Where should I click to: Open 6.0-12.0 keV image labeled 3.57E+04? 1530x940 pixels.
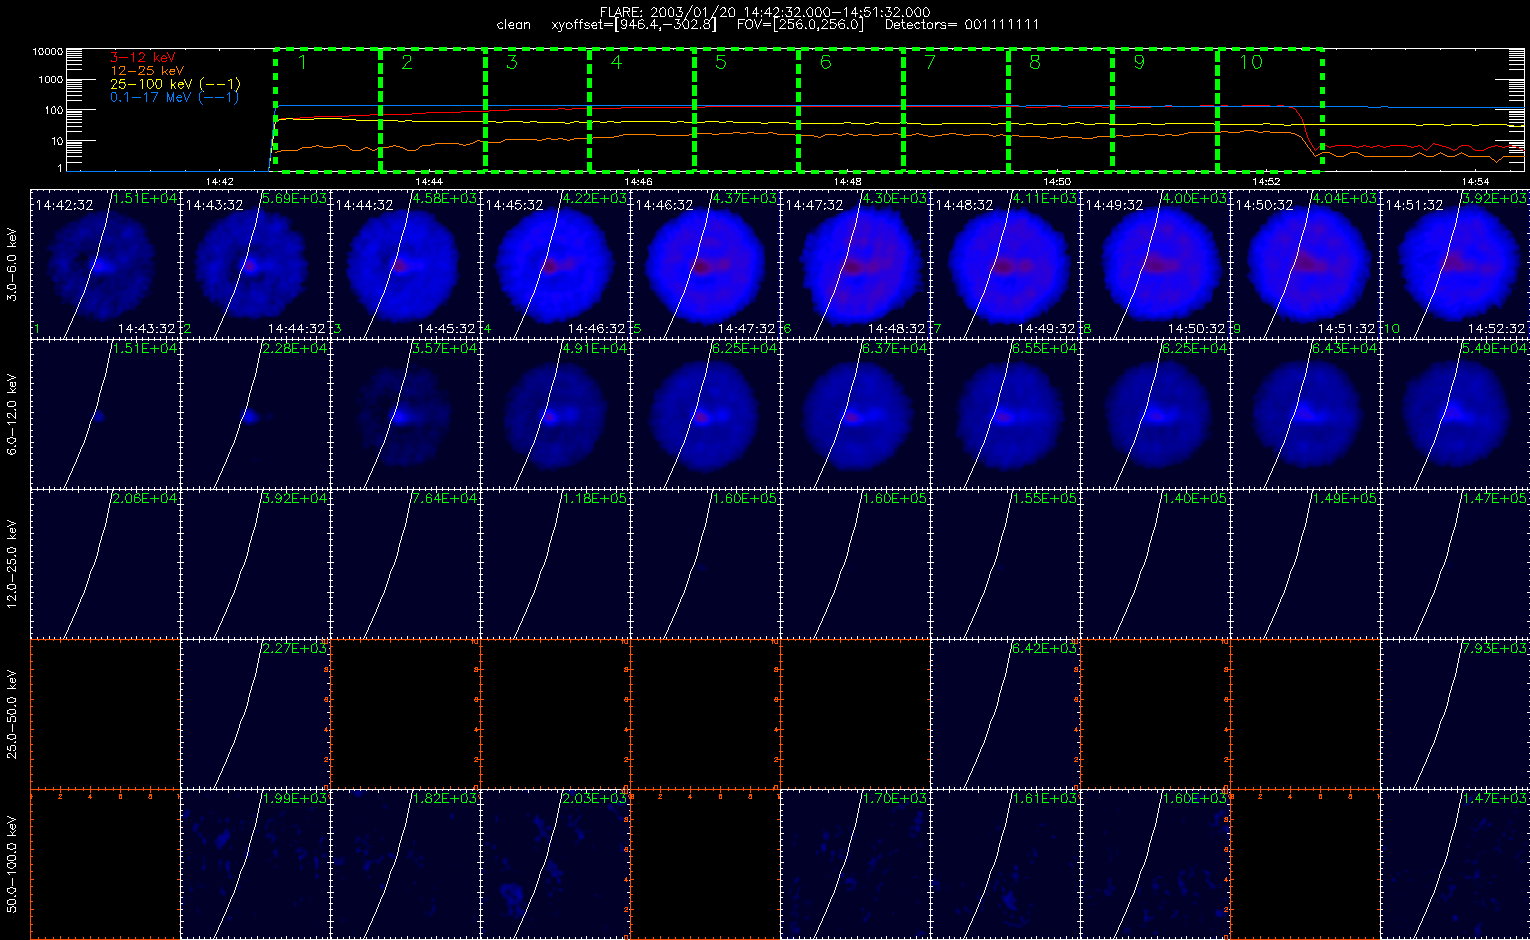point(405,413)
